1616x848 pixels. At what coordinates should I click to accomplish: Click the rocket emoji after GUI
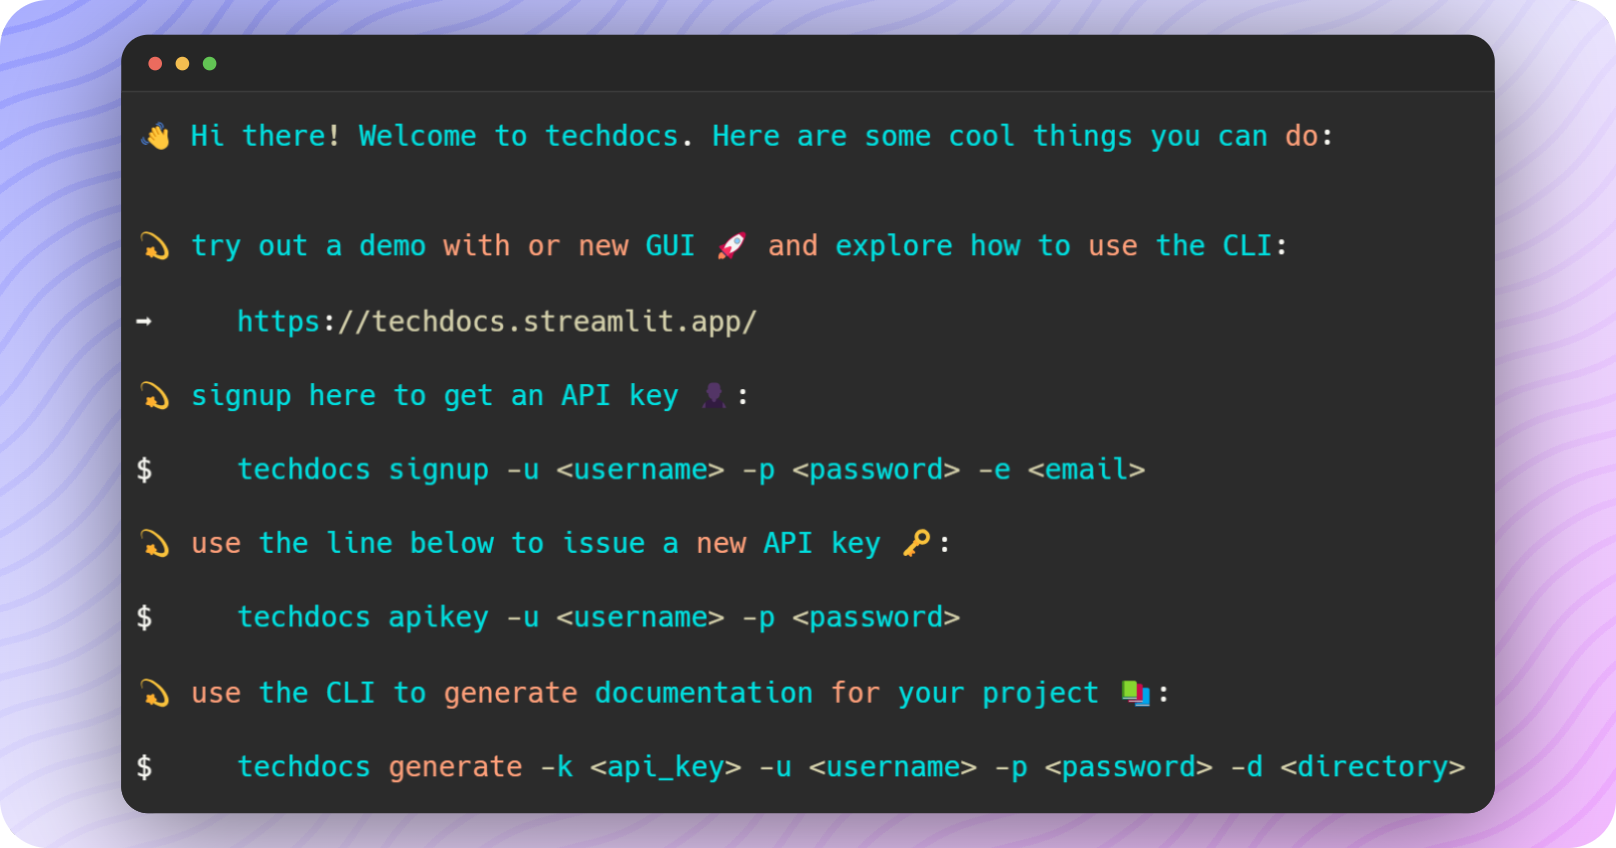[731, 246]
